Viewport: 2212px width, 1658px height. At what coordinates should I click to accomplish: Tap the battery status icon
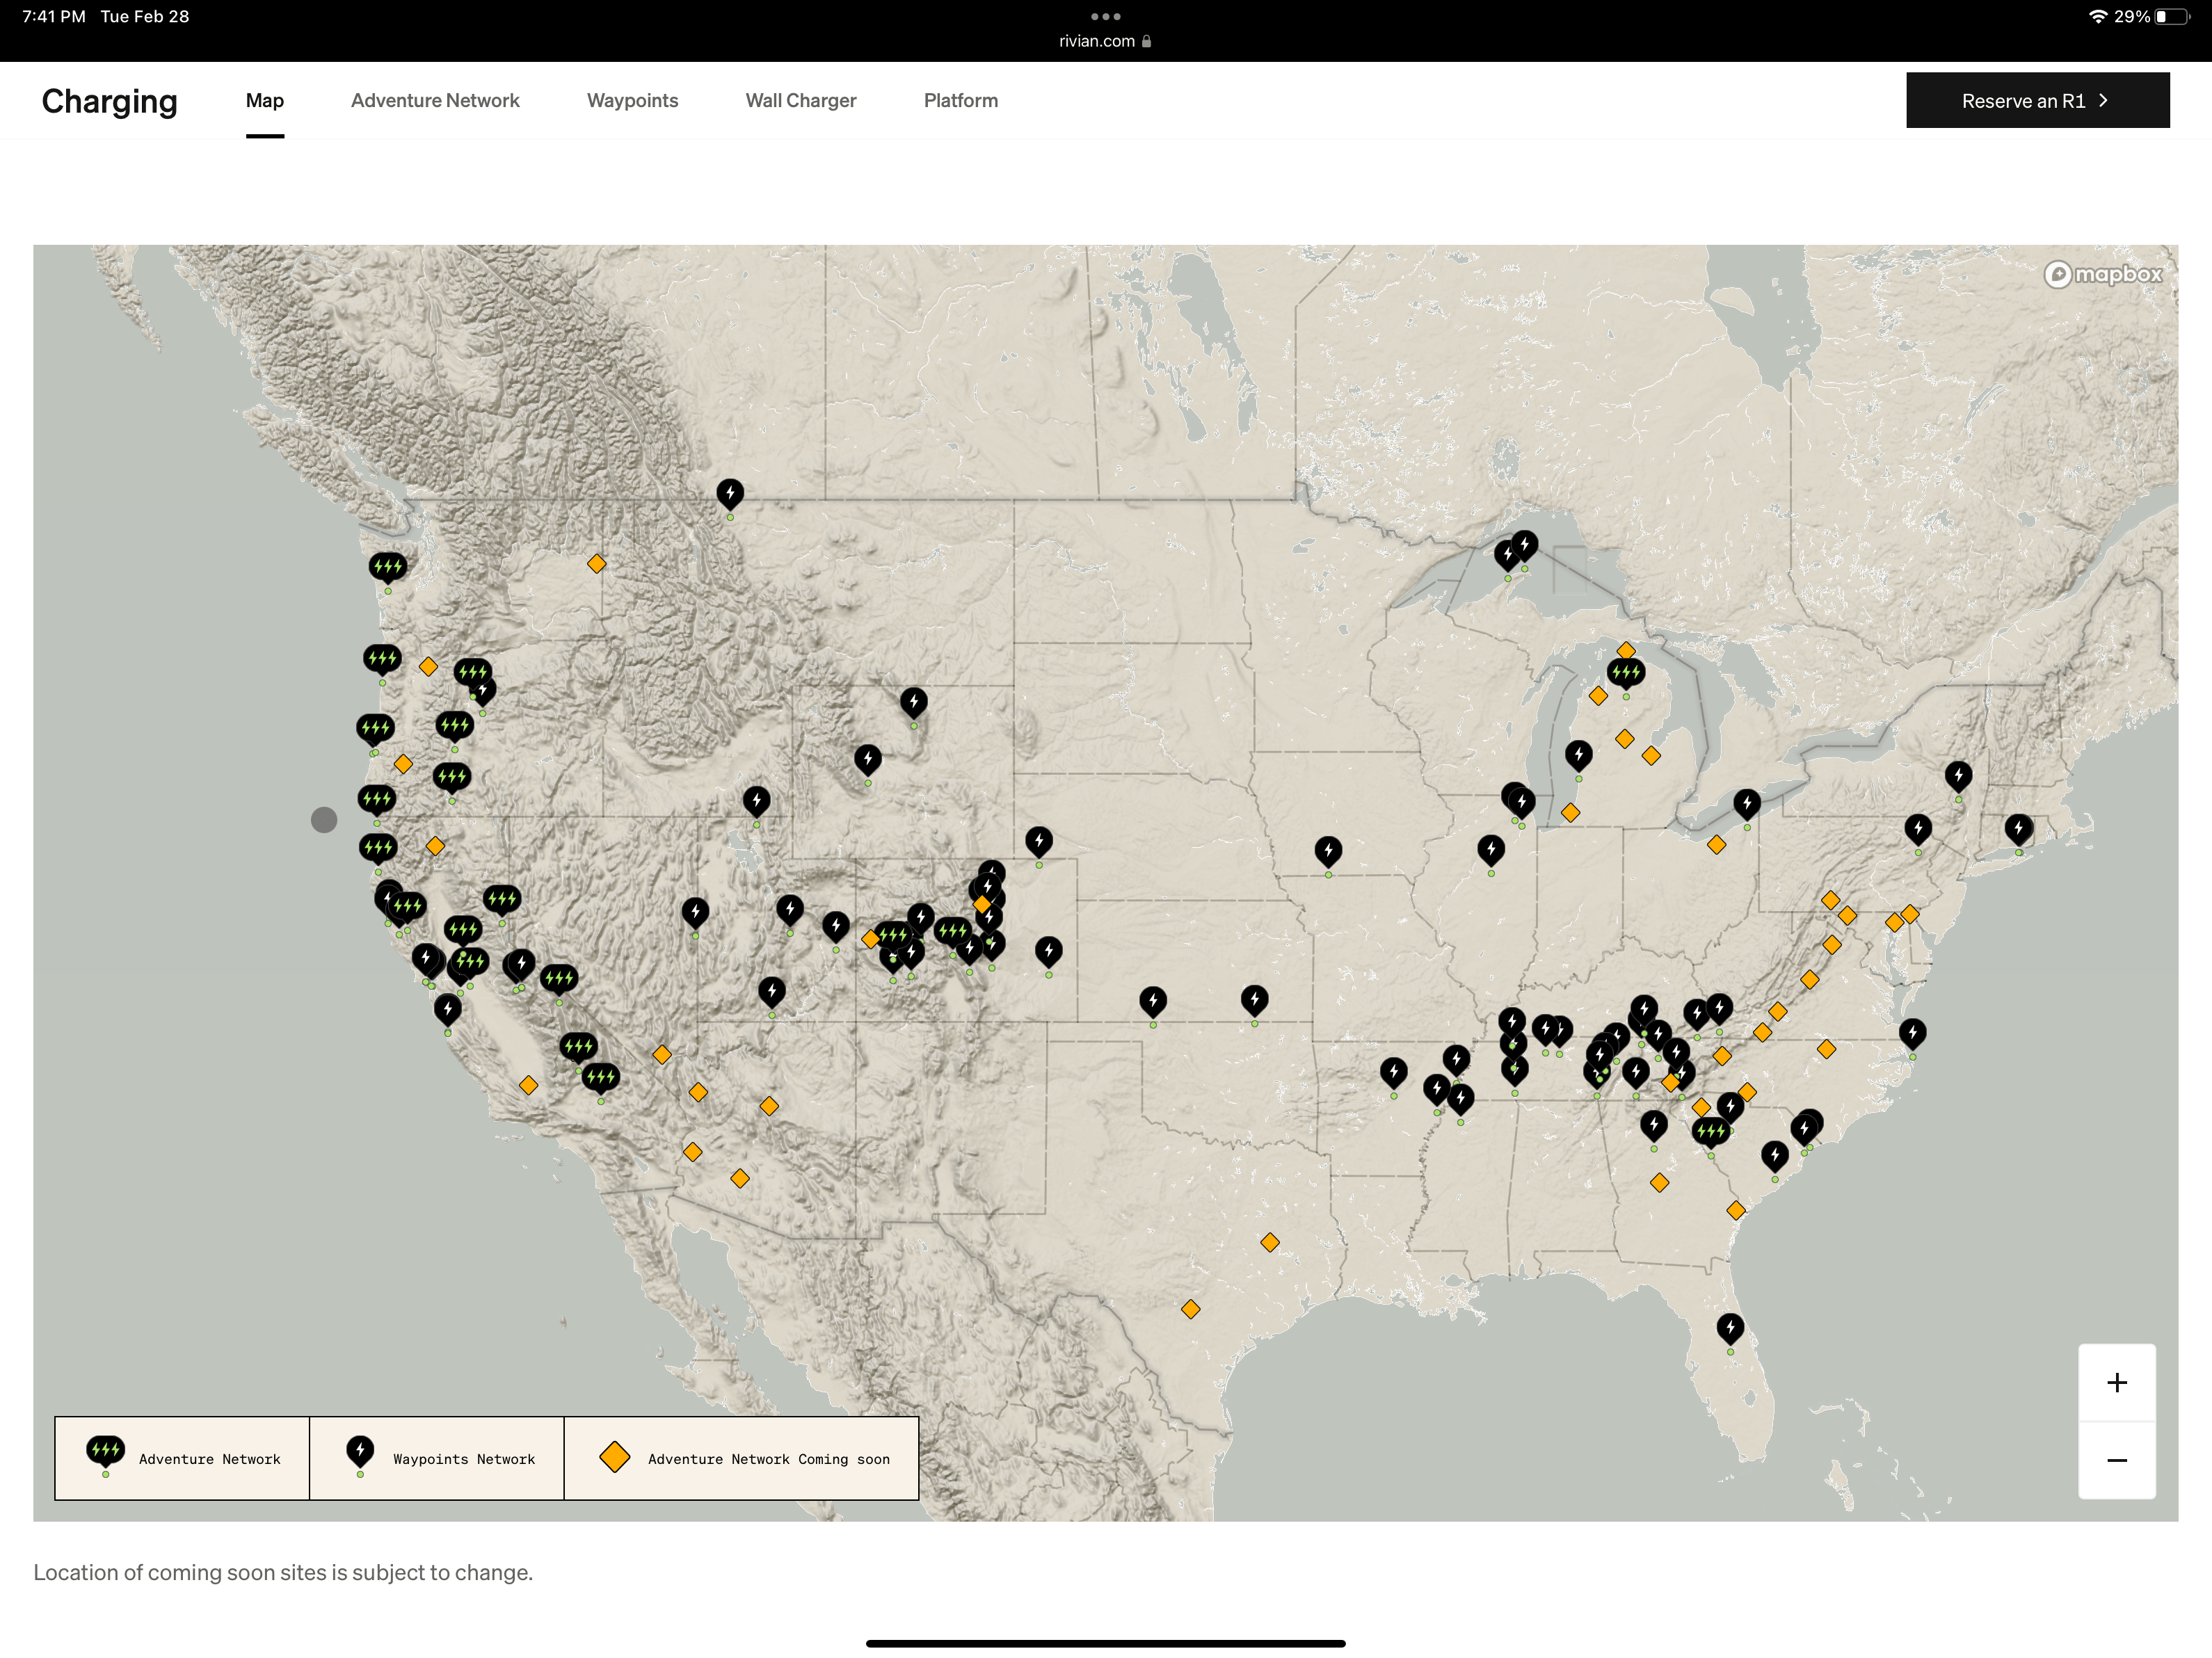pos(2172,17)
